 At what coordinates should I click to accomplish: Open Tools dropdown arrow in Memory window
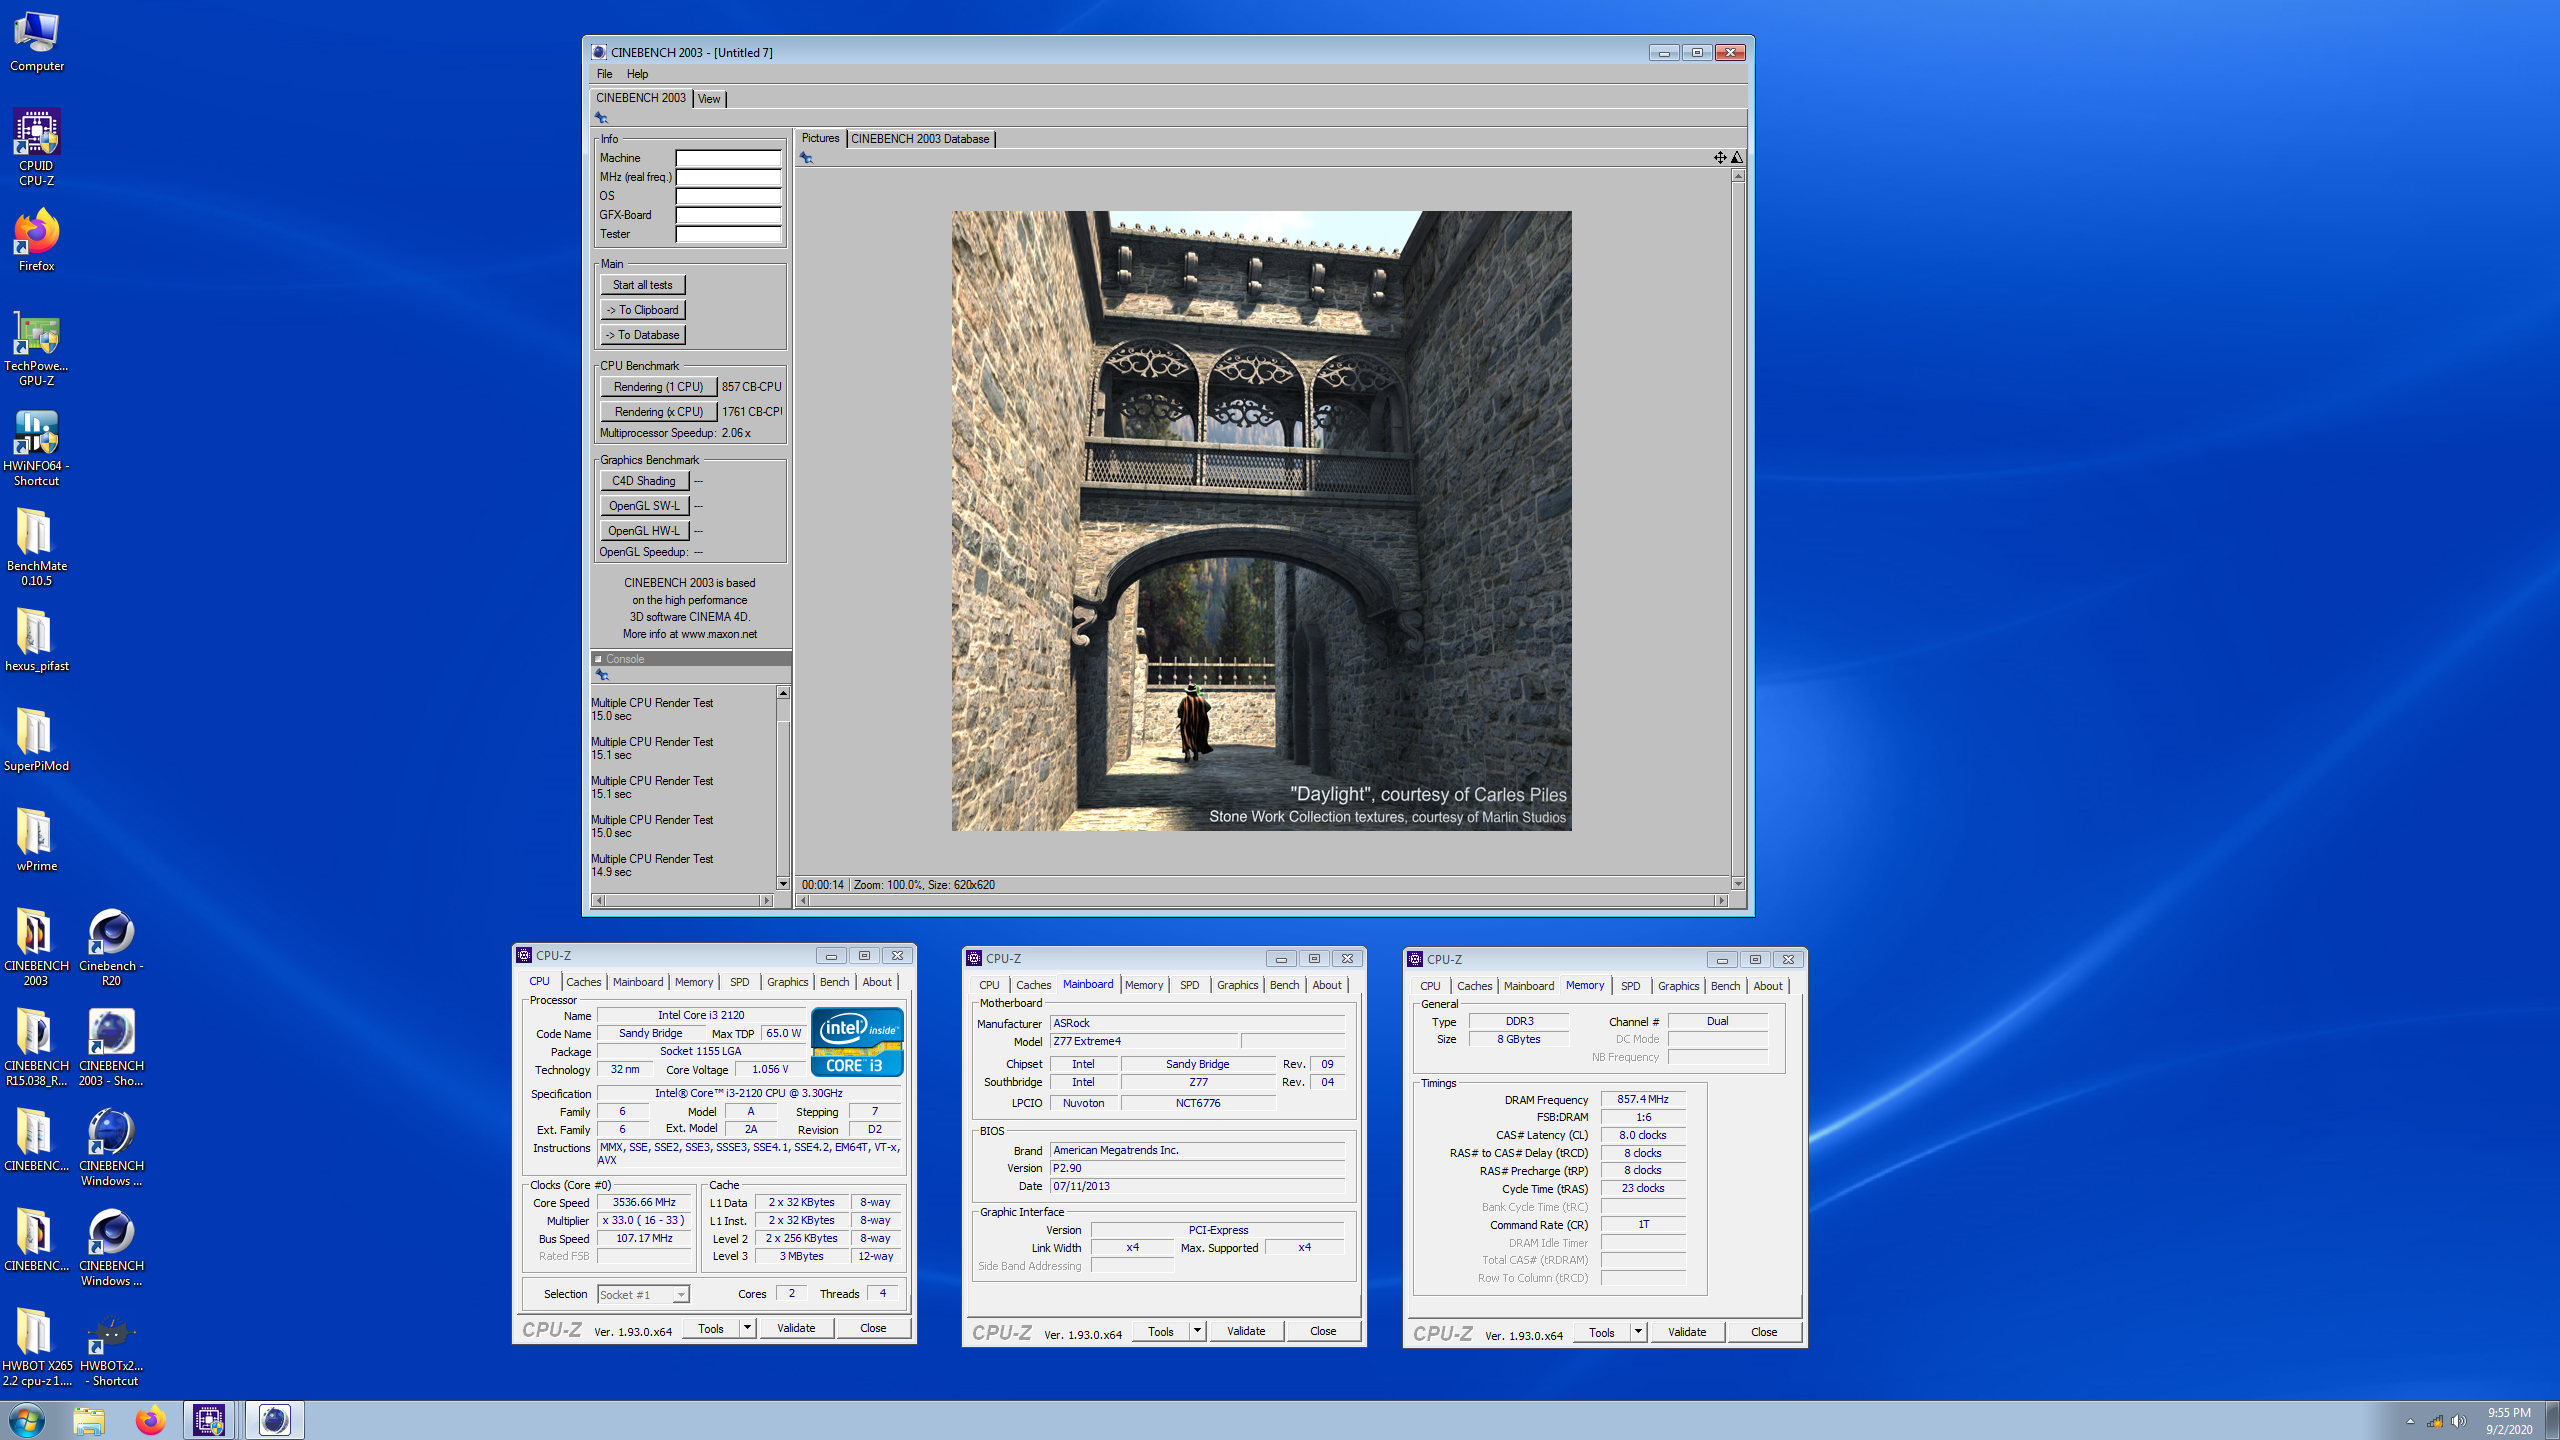click(1638, 1332)
